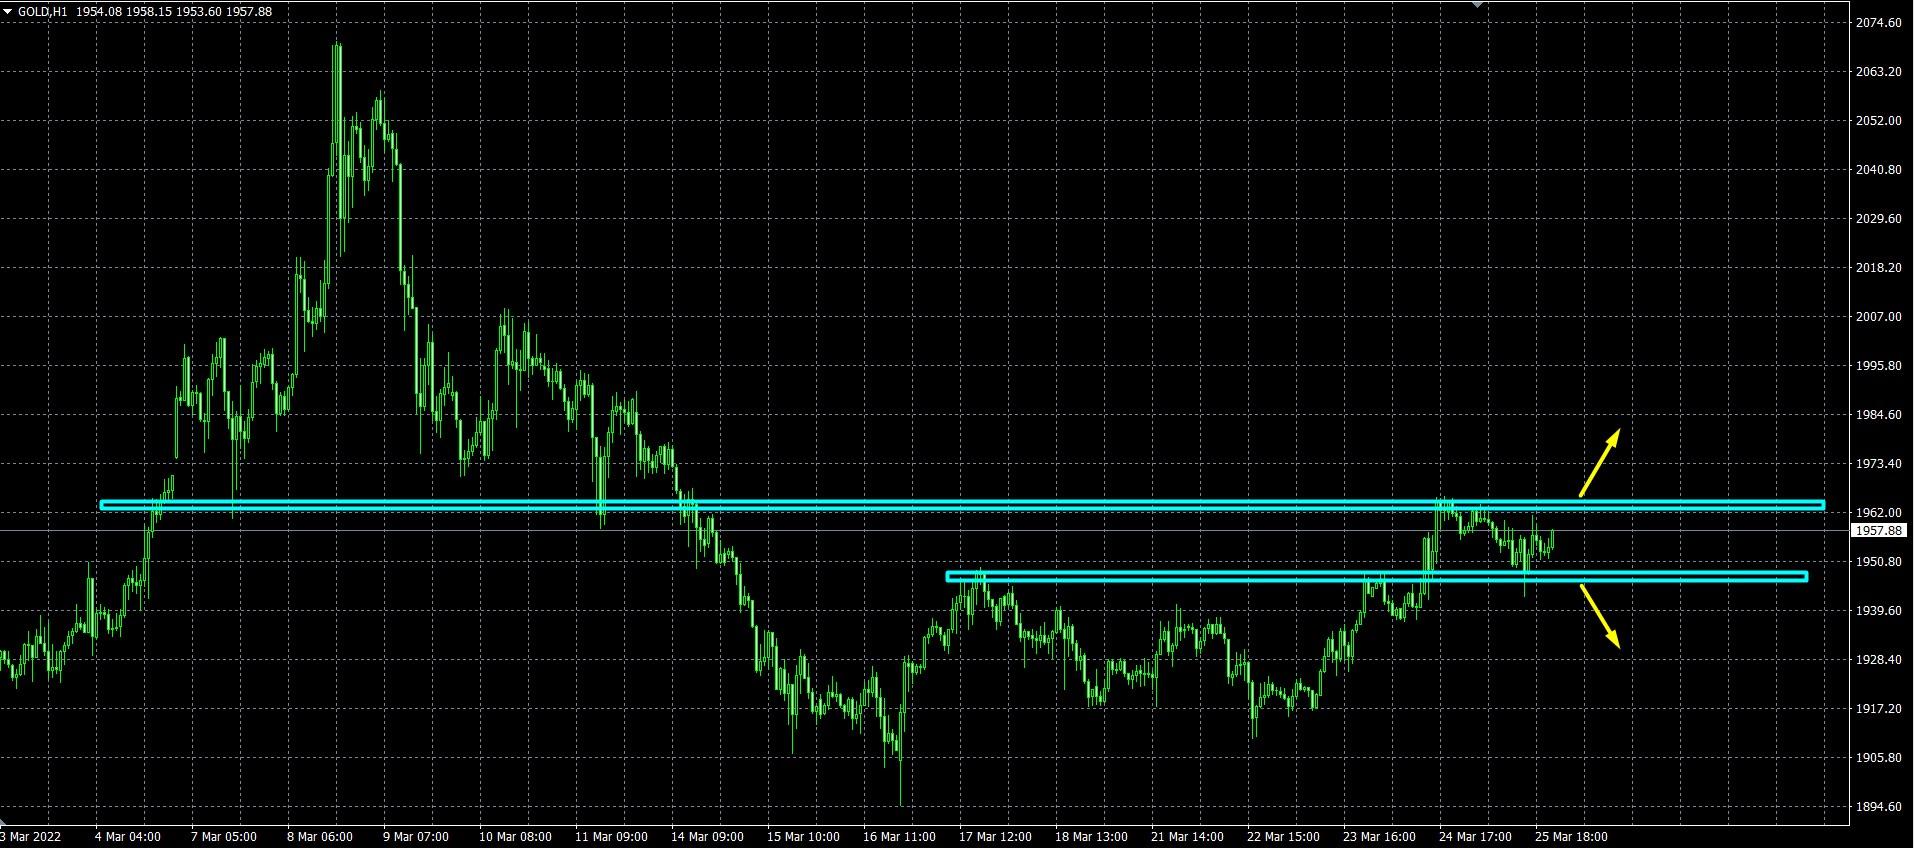This screenshot has height=848, width=1914.
Task: Click the 24 Mar 17:00 time label
Action: (1475, 836)
